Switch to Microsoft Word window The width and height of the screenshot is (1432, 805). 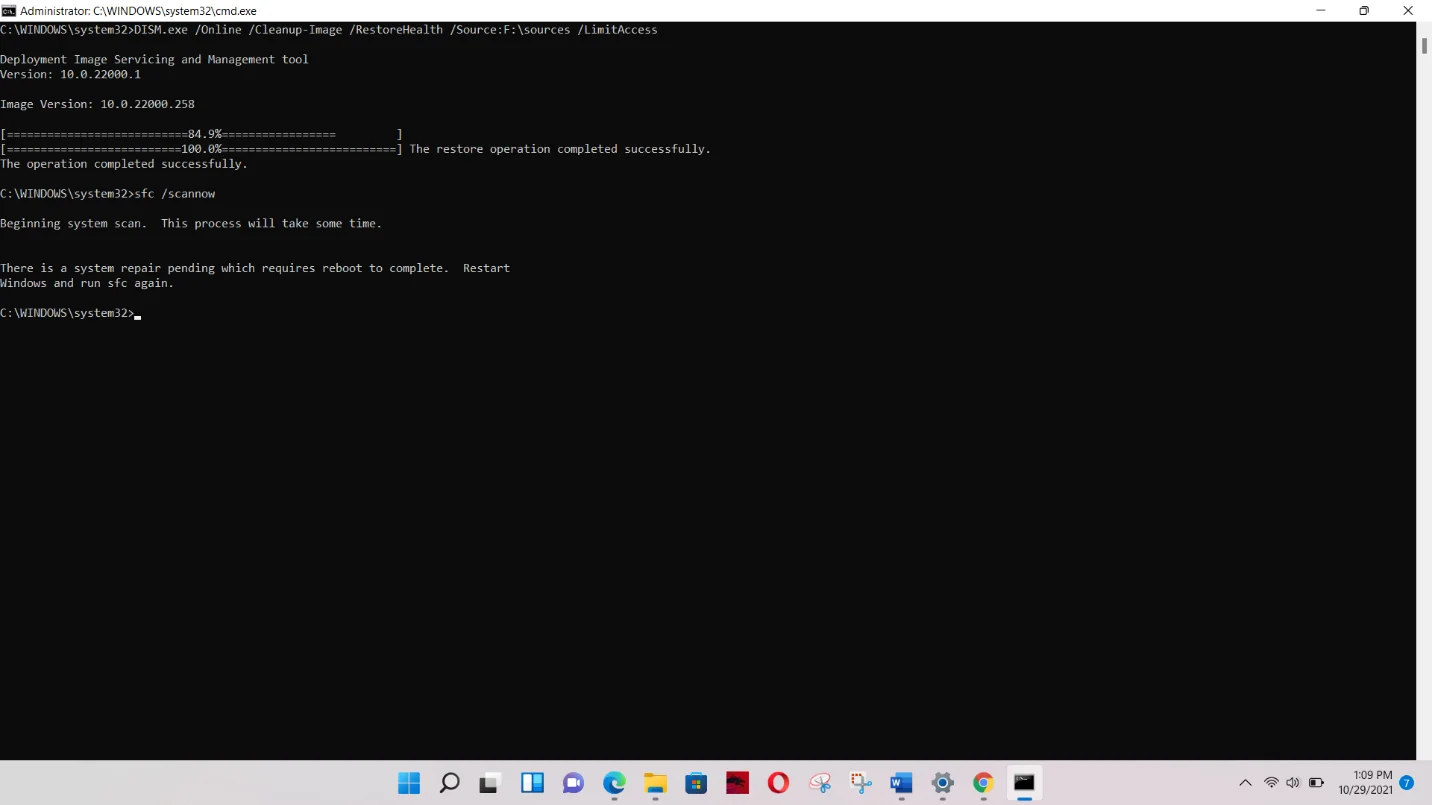pos(901,783)
